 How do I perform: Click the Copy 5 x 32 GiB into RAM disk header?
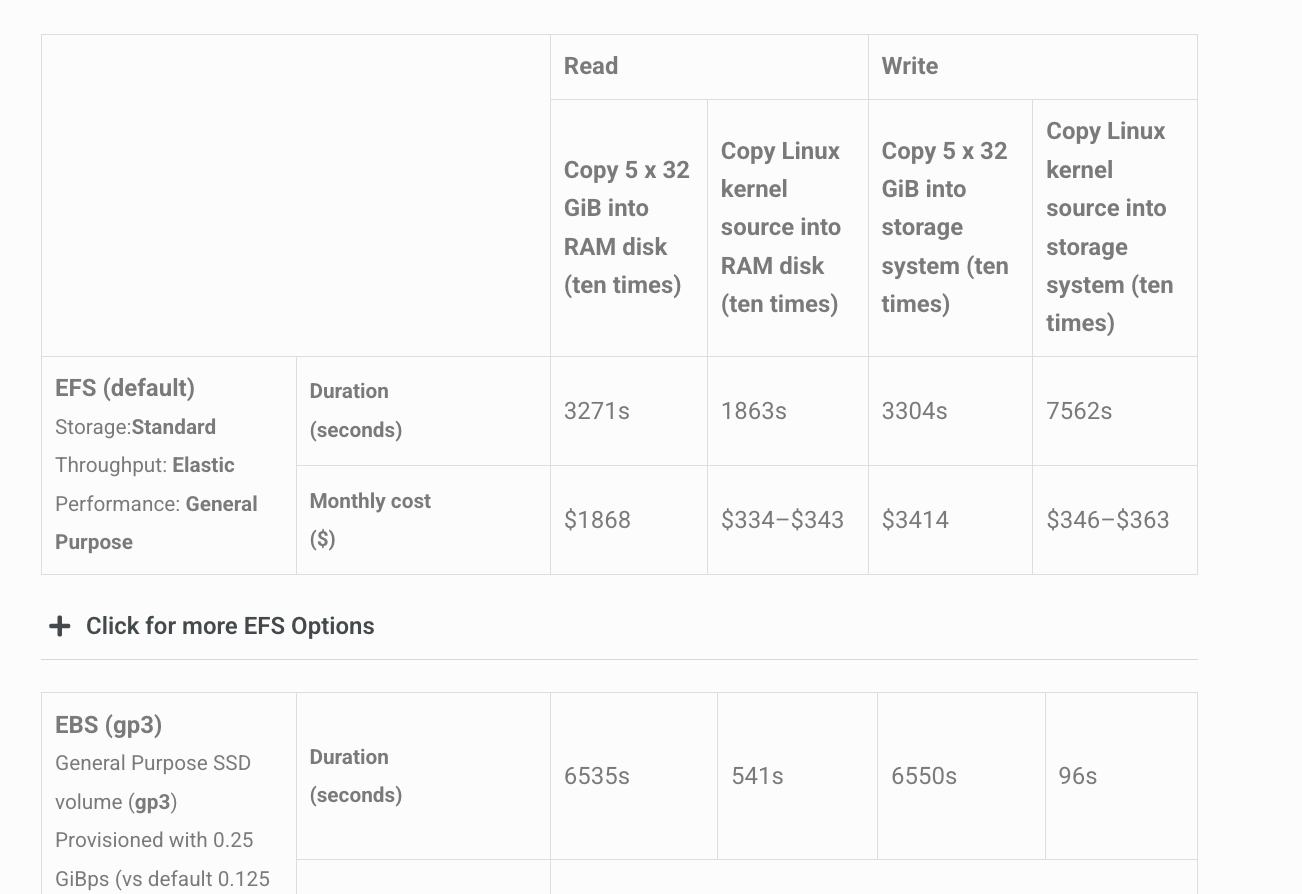(627, 227)
